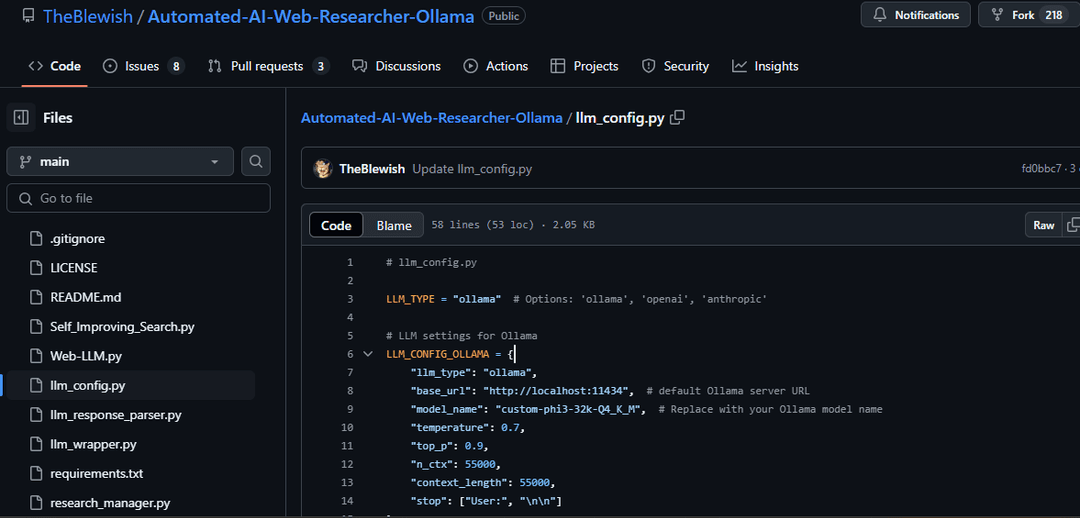
Task: Switch to the Issues tab
Action: click(143, 66)
